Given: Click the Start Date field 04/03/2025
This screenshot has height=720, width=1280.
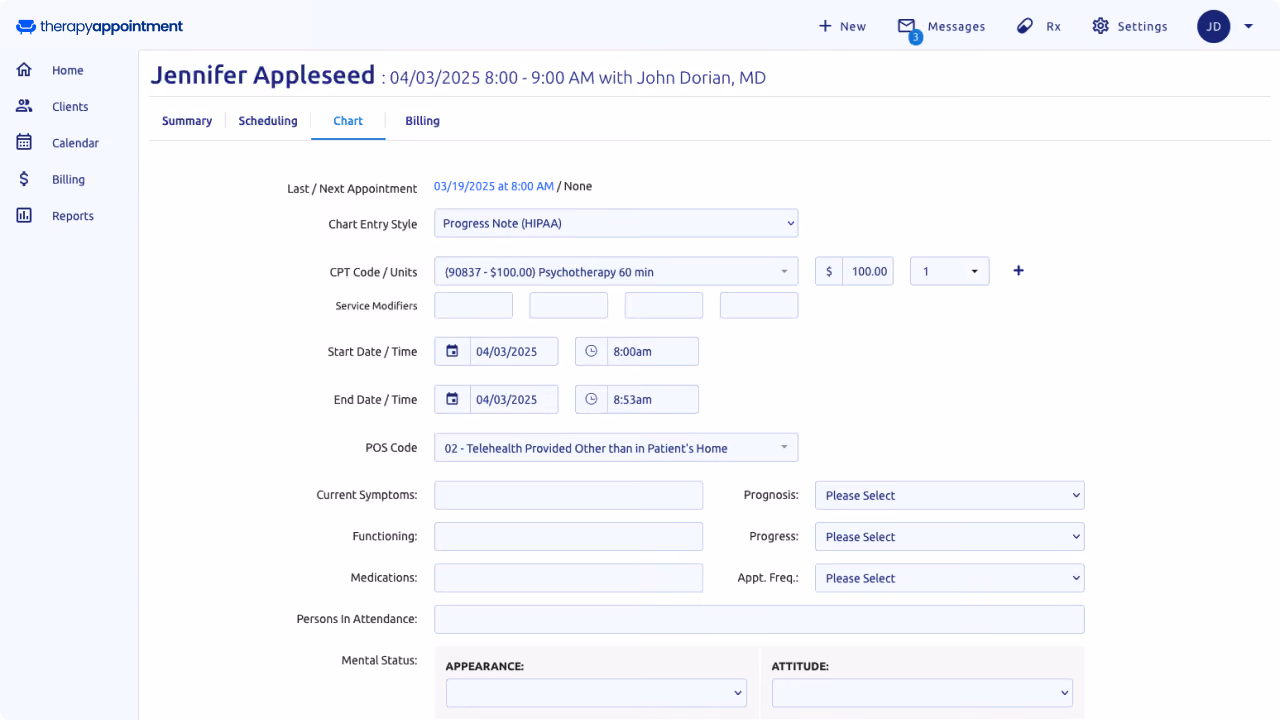Looking at the screenshot, I should [x=514, y=351].
